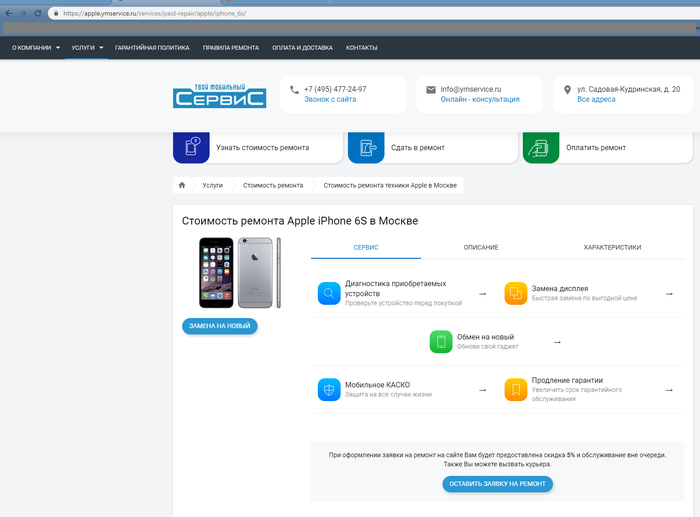Viewport: 700px width, 517px height.
Task: Switch to the ХАРАКТЕРИСТИКИ tab
Action: click(612, 247)
